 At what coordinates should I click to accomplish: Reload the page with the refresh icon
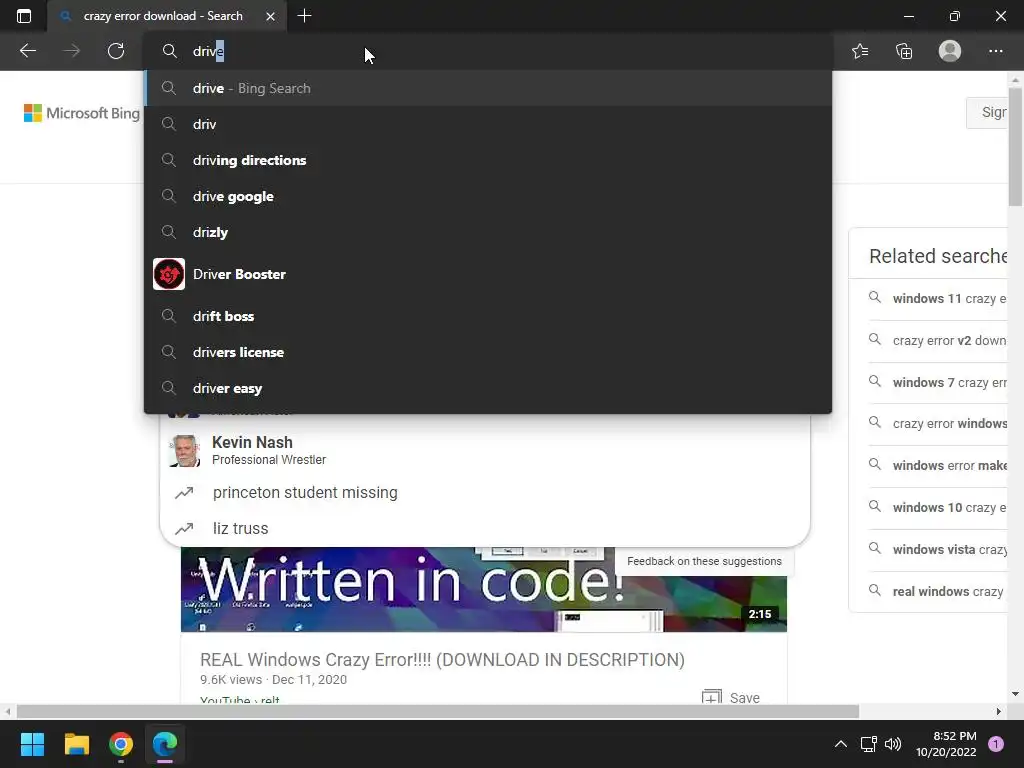(x=116, y=51)
